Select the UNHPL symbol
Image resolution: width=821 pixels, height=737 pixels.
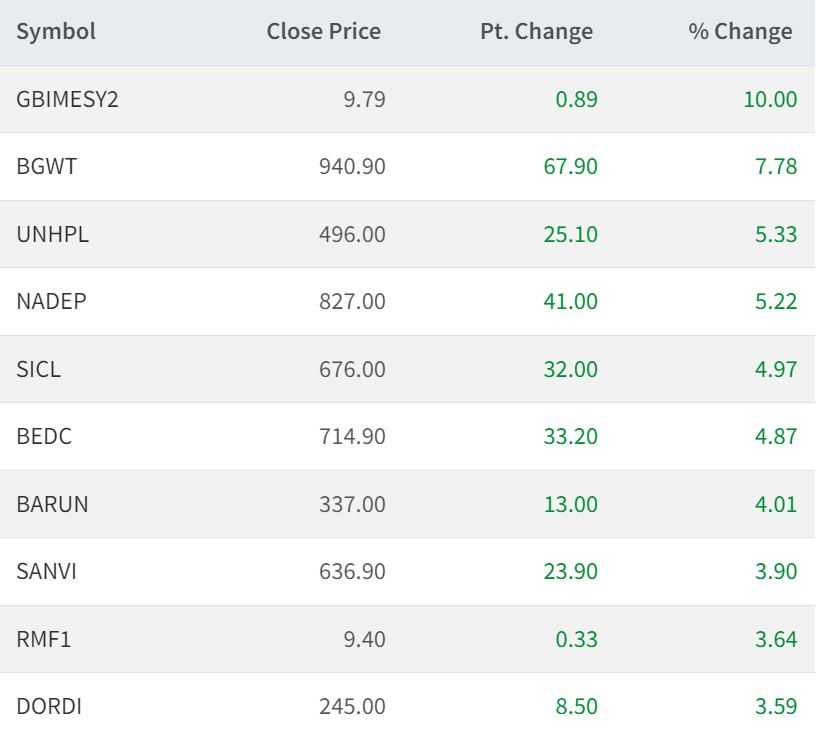point(52,234)
